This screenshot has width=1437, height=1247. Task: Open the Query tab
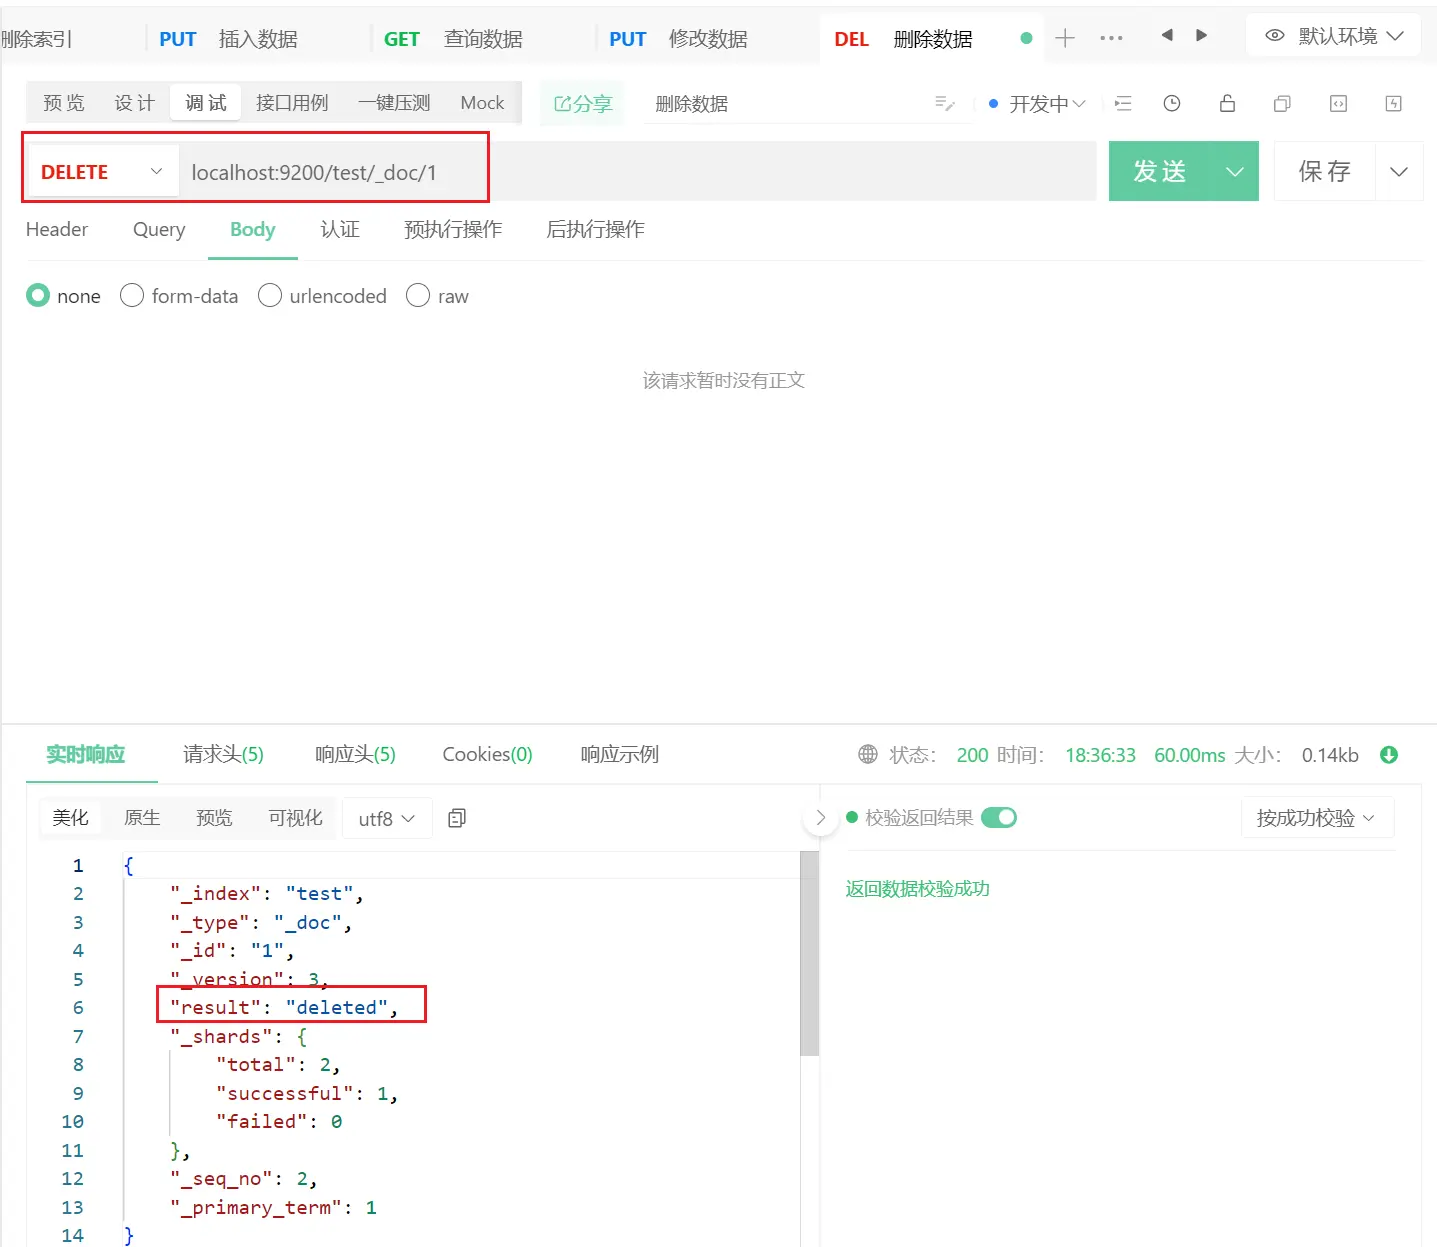(159, 229)
